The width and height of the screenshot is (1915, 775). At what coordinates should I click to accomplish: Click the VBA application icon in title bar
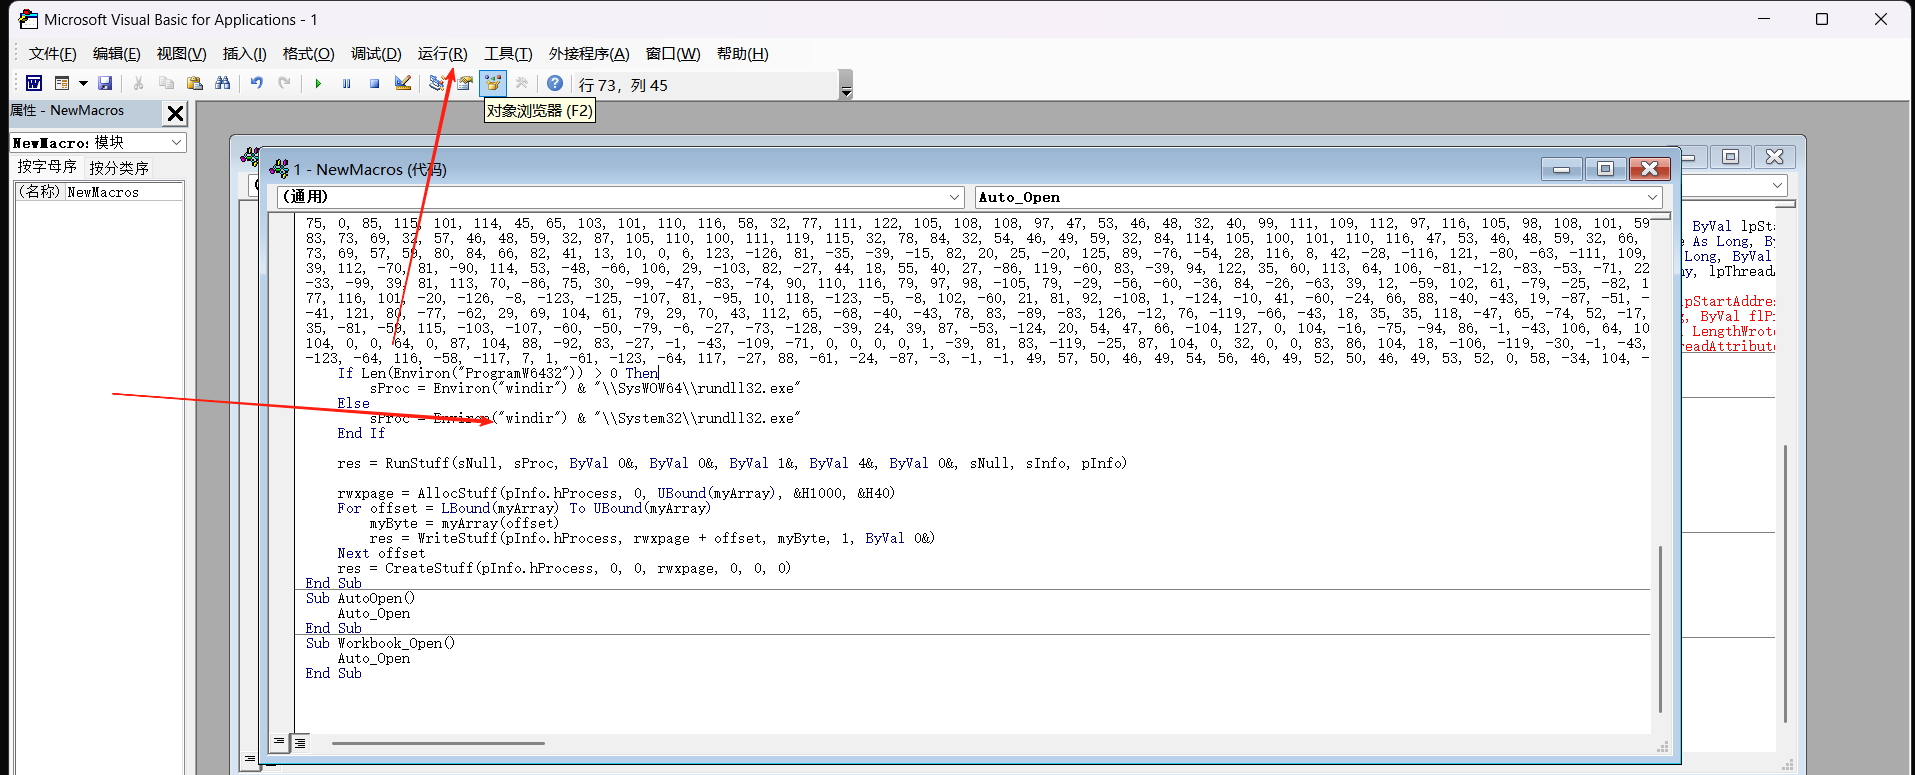coord(28,19)
